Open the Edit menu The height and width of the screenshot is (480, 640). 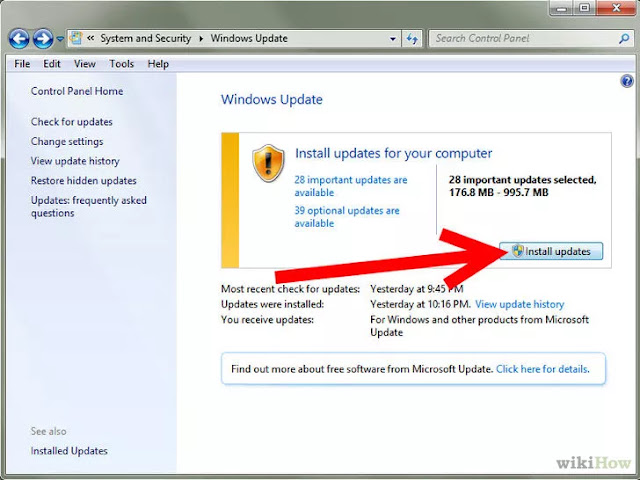(x=52, y=64)
